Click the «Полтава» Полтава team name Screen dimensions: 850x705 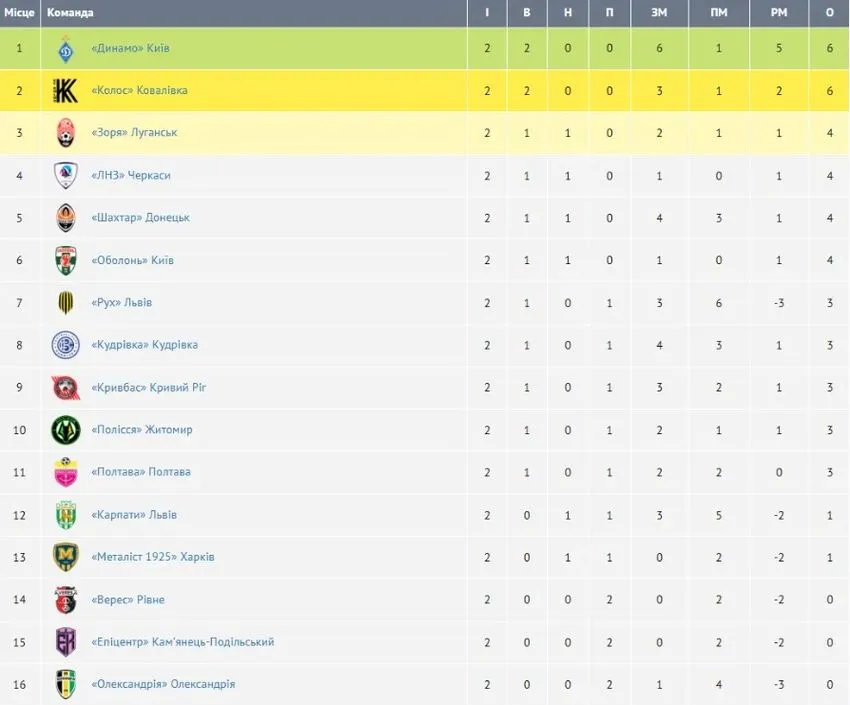pos(141,472)
